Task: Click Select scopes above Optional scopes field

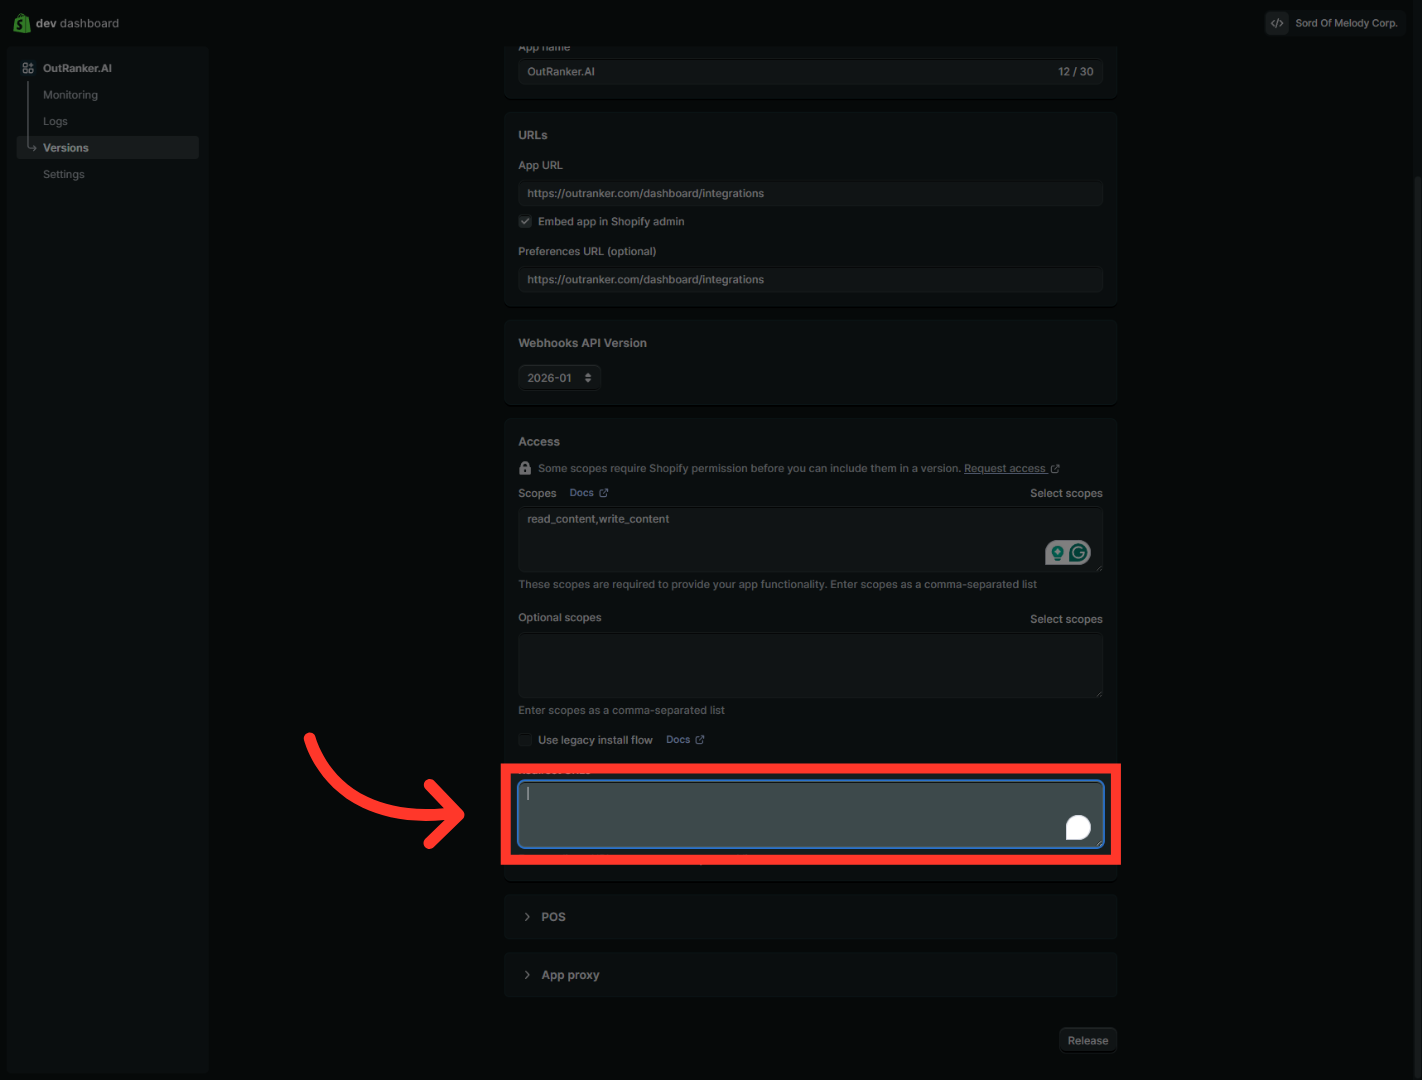Action: click(x=1066, y=619)
